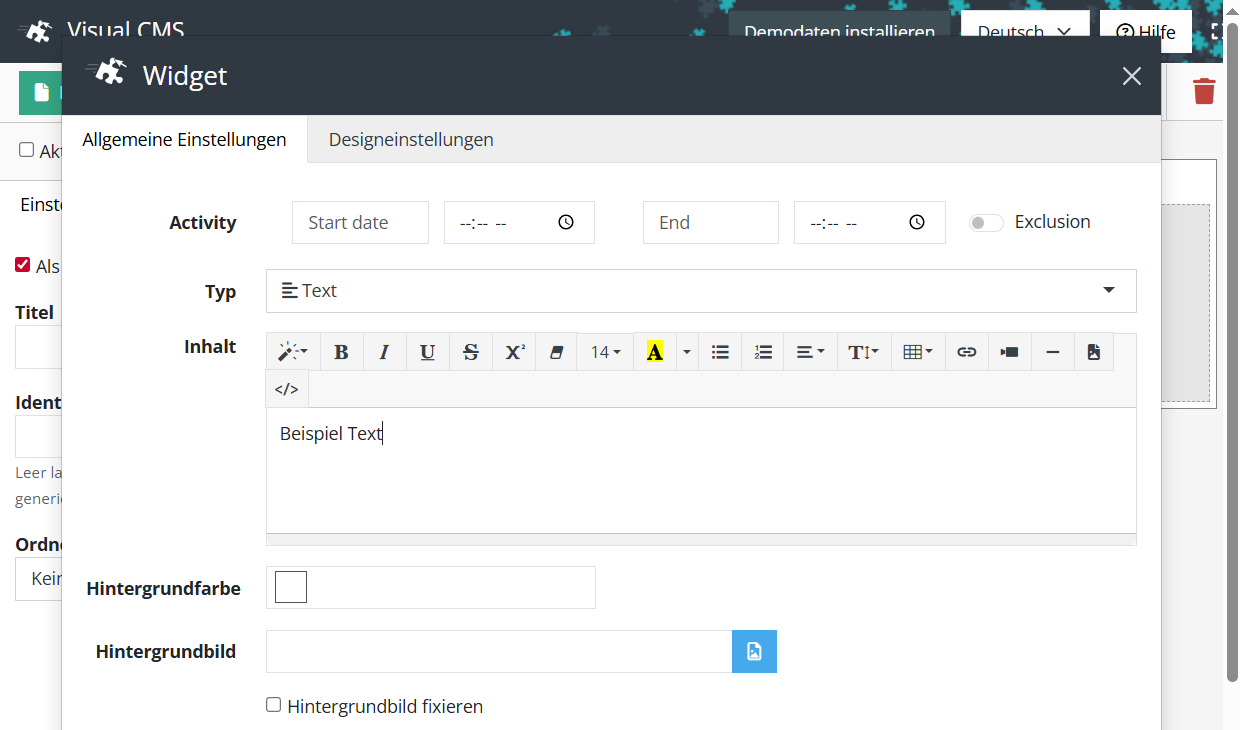Click the eraser remove-format icon
The width and height of the screenshot is (1240, 730).
(557, 352)
